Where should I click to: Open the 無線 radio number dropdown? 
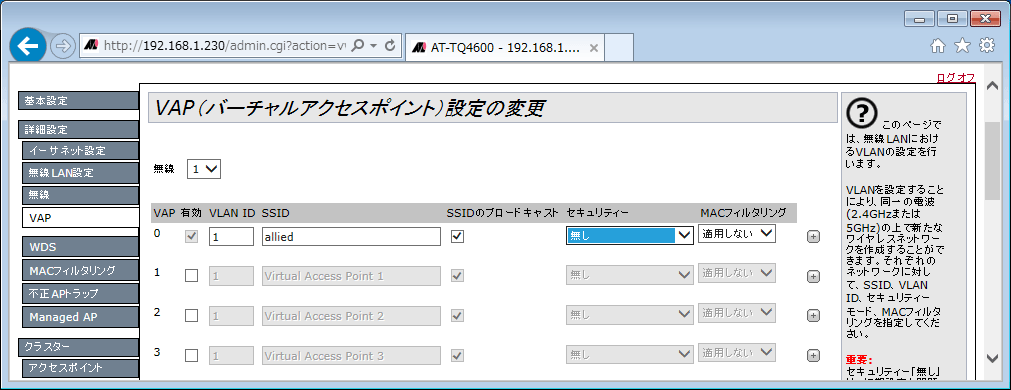(204, 170)
